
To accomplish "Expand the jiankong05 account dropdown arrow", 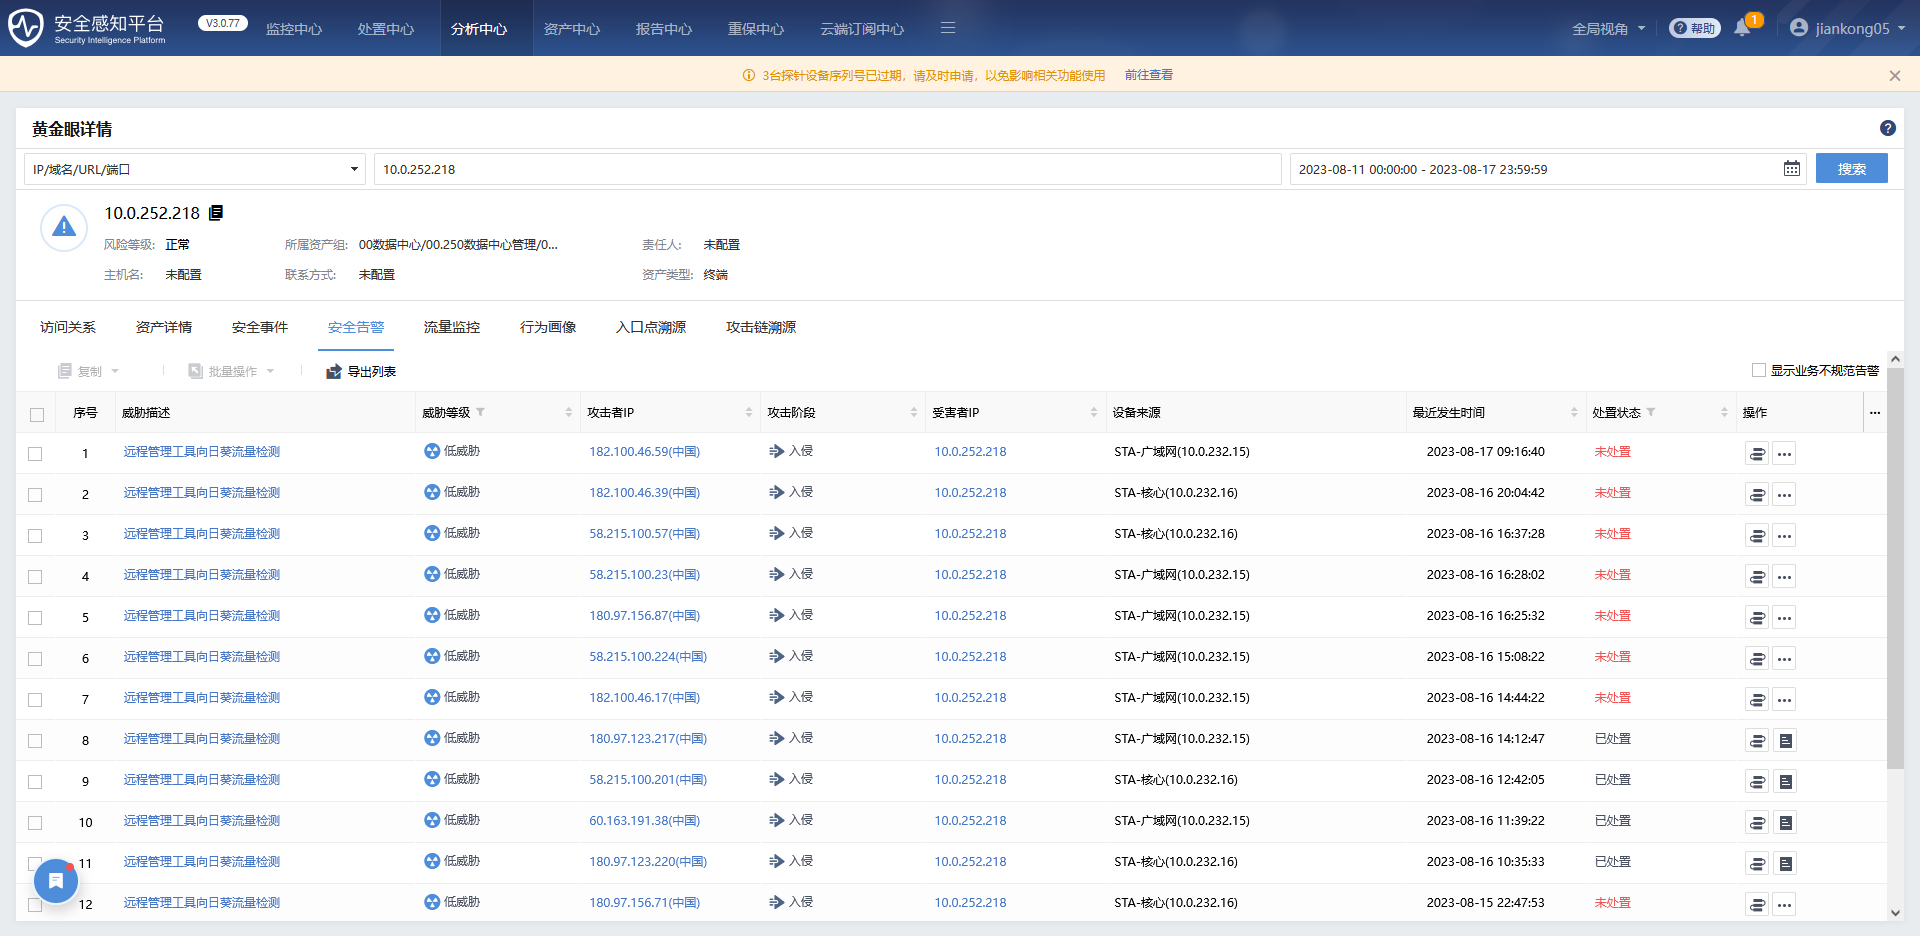I will coord(1901,28).
